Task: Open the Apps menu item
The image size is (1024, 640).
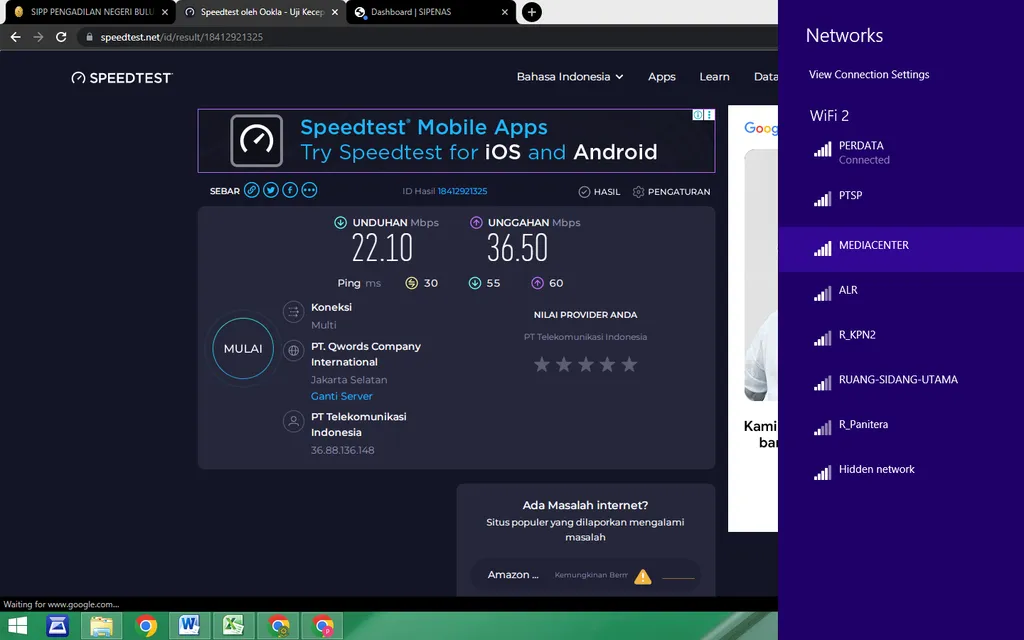Action: pos(661,77)
